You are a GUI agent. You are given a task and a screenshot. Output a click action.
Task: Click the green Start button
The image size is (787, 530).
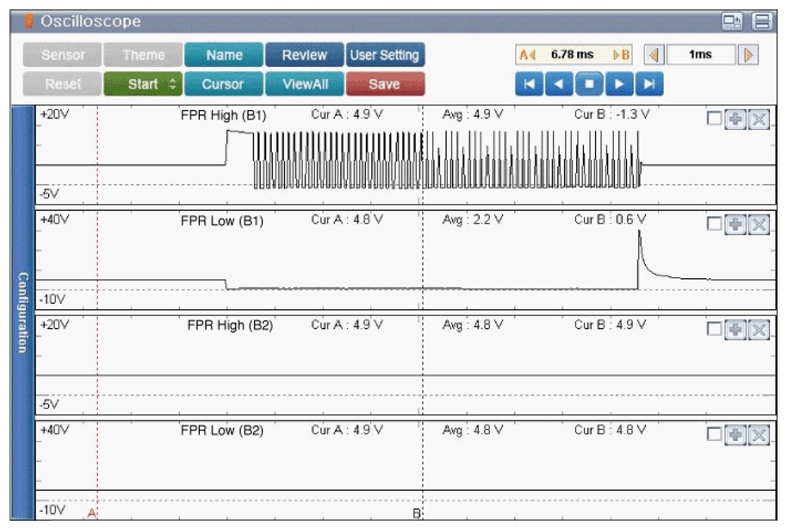click(143, 84)
